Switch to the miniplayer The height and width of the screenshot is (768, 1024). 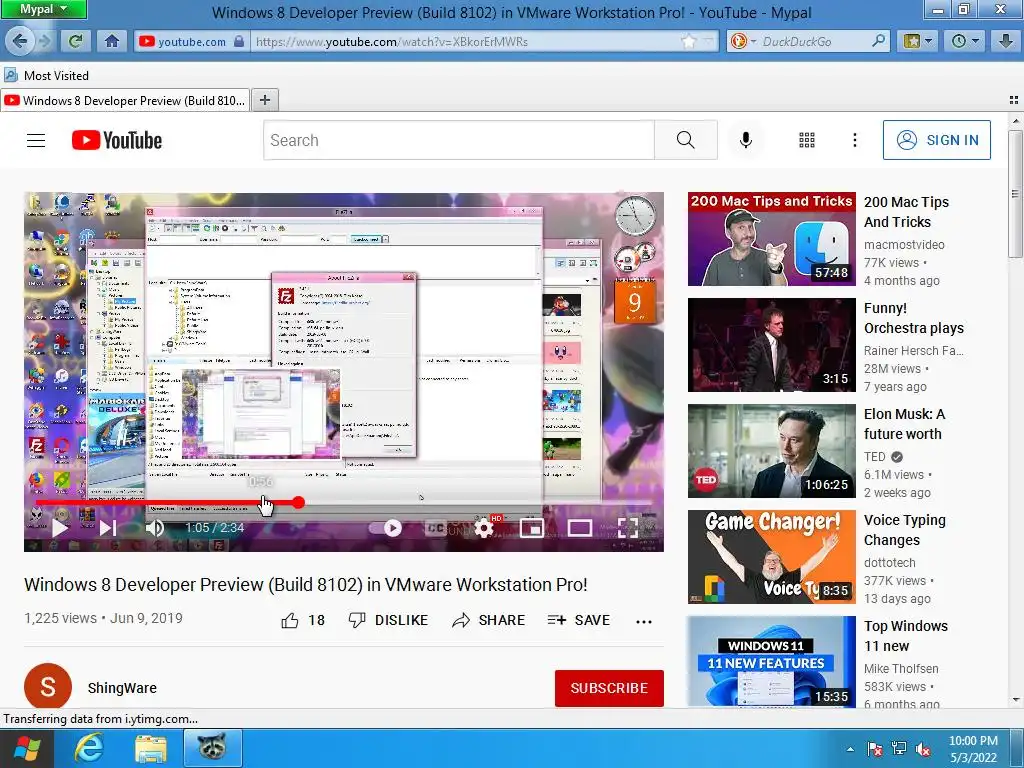532,528
